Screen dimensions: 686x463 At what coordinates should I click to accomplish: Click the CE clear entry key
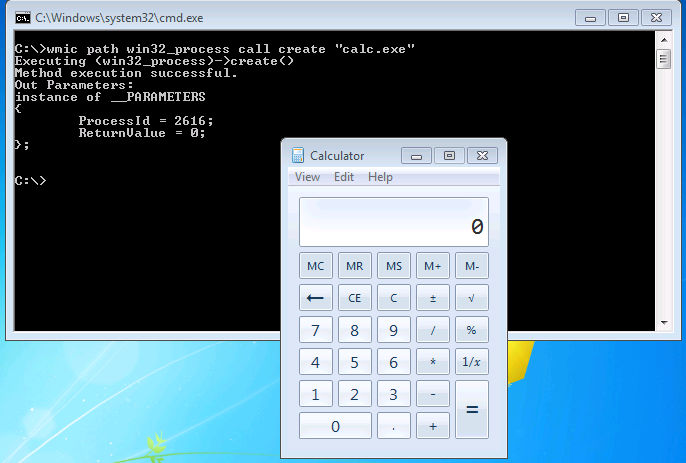(x=354, y=298)
